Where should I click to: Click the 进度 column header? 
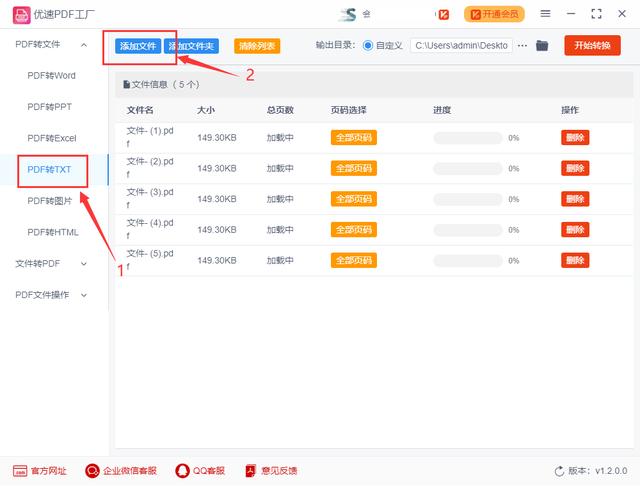pos(442,110)
